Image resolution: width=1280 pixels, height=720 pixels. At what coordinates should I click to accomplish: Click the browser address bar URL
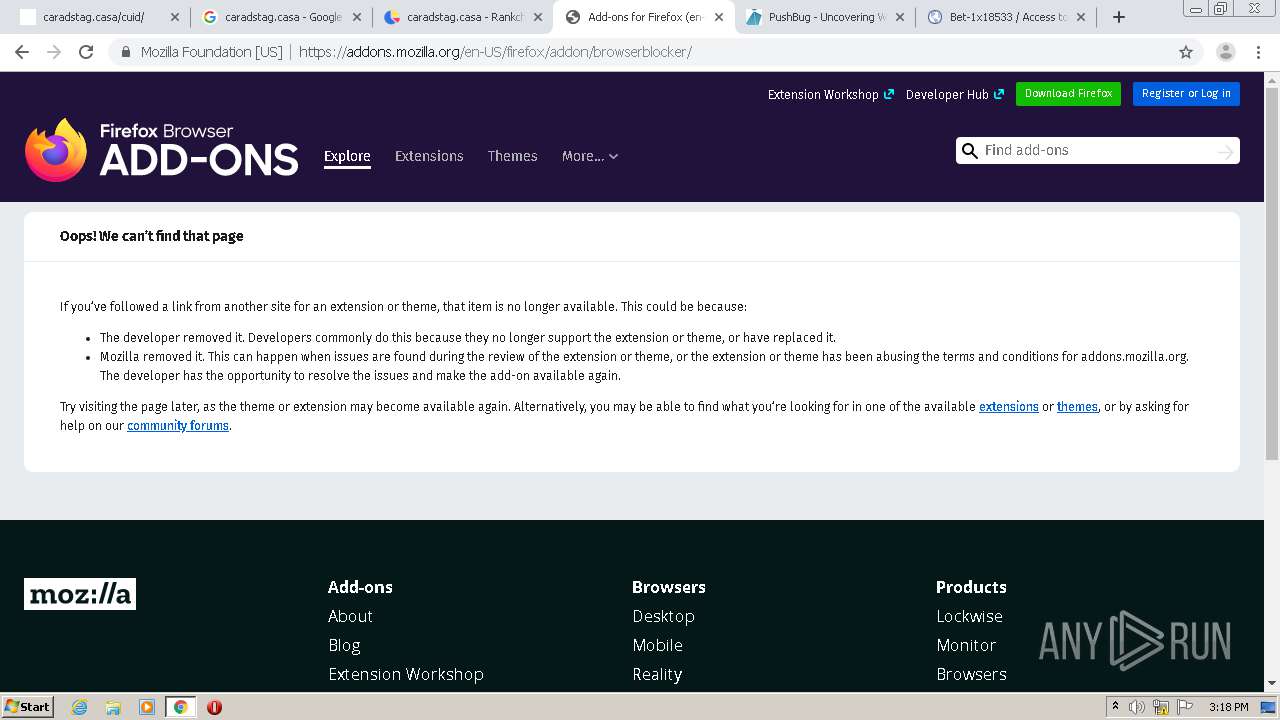[495, 52]
